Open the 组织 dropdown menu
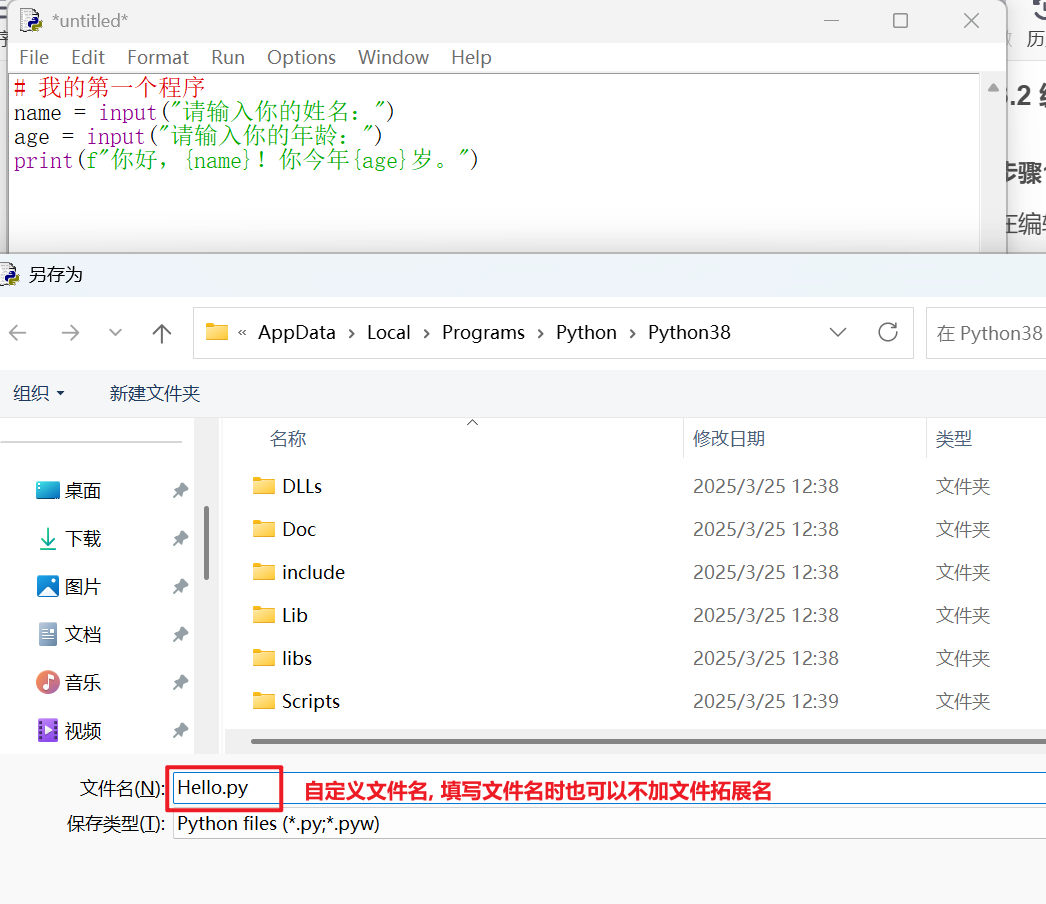This screenshot has width=1046, height=904. click(38, 393)
